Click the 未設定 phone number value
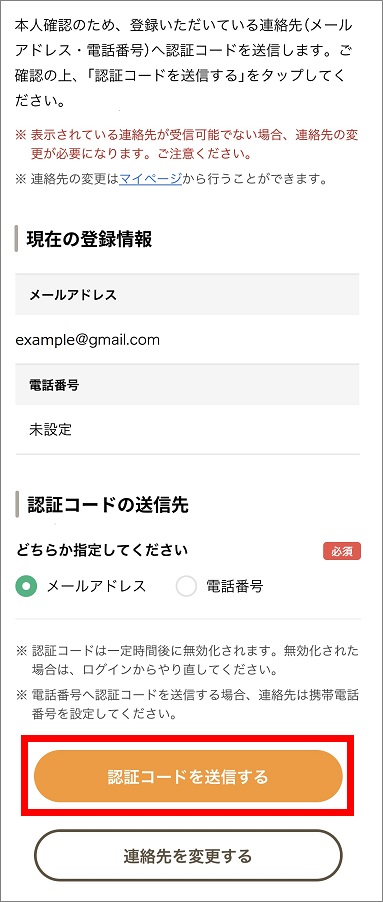Viewport: 383px width, 902px height. coord(51,430)
